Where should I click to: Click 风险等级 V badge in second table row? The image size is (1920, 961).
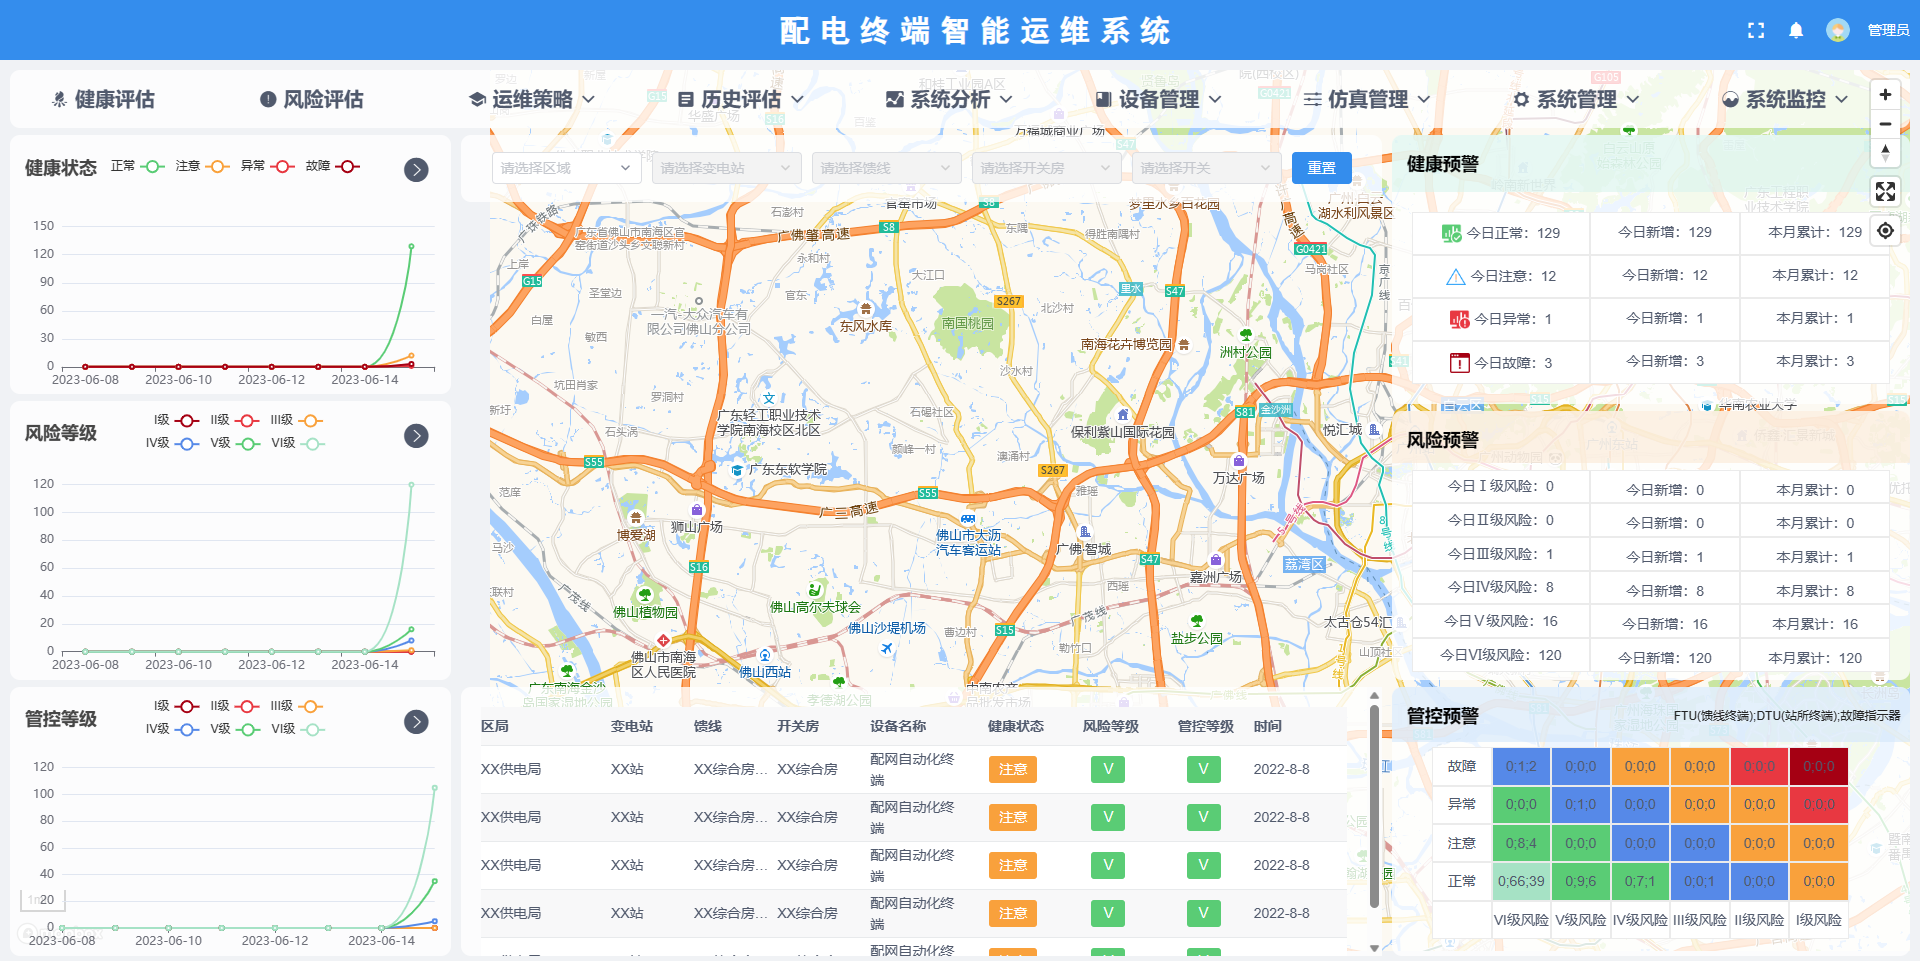[x=1108, y=817]
